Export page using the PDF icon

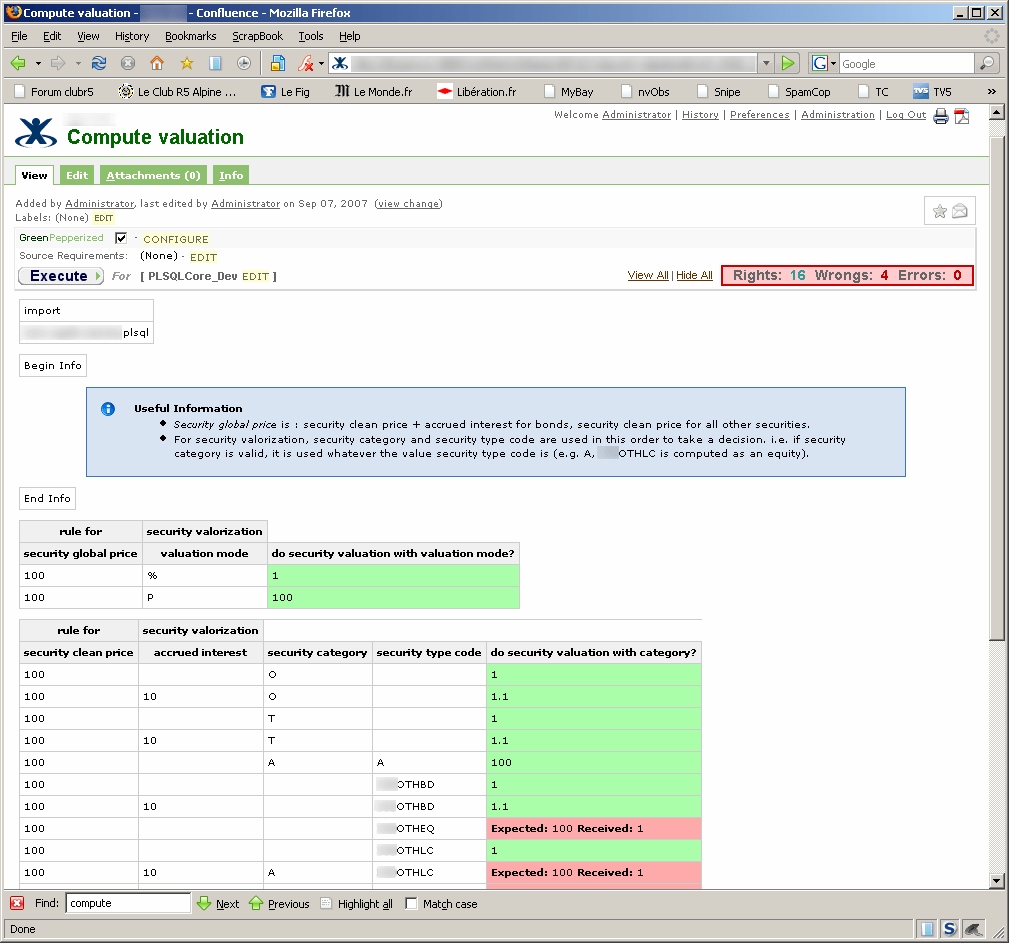click(x=962, y=116)
